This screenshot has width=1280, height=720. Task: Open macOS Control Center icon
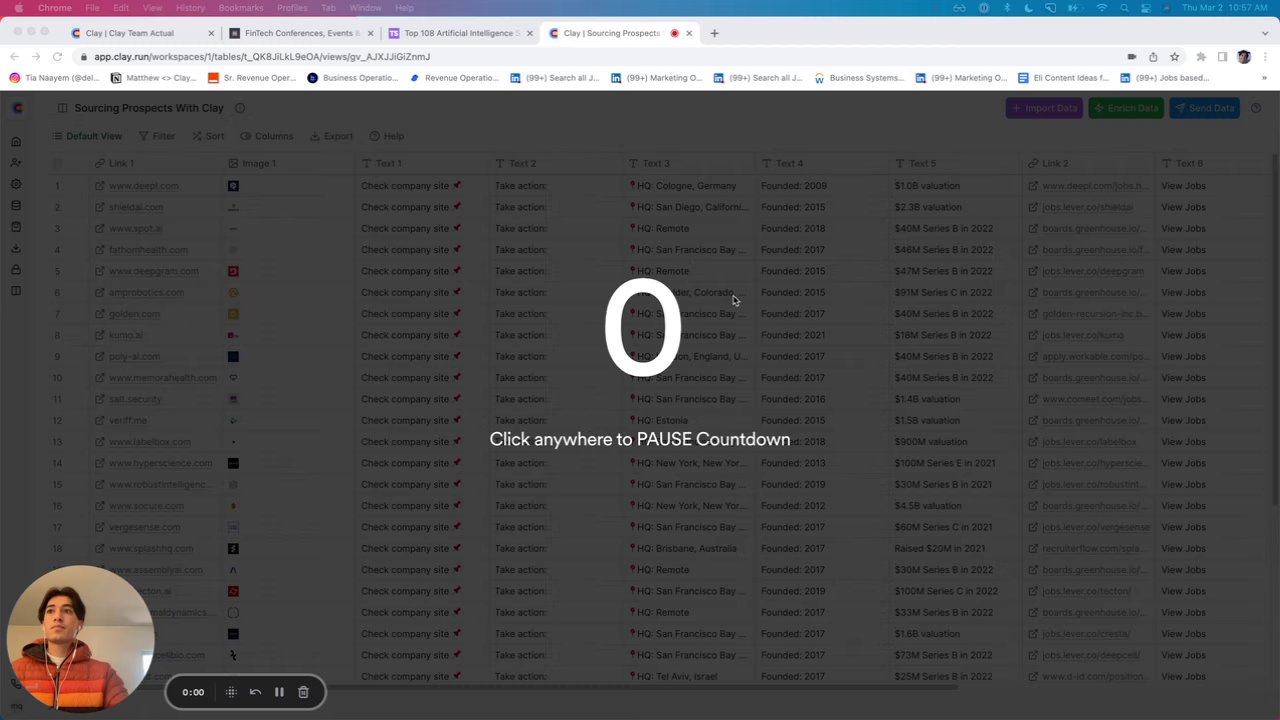tap(1146, 8)
